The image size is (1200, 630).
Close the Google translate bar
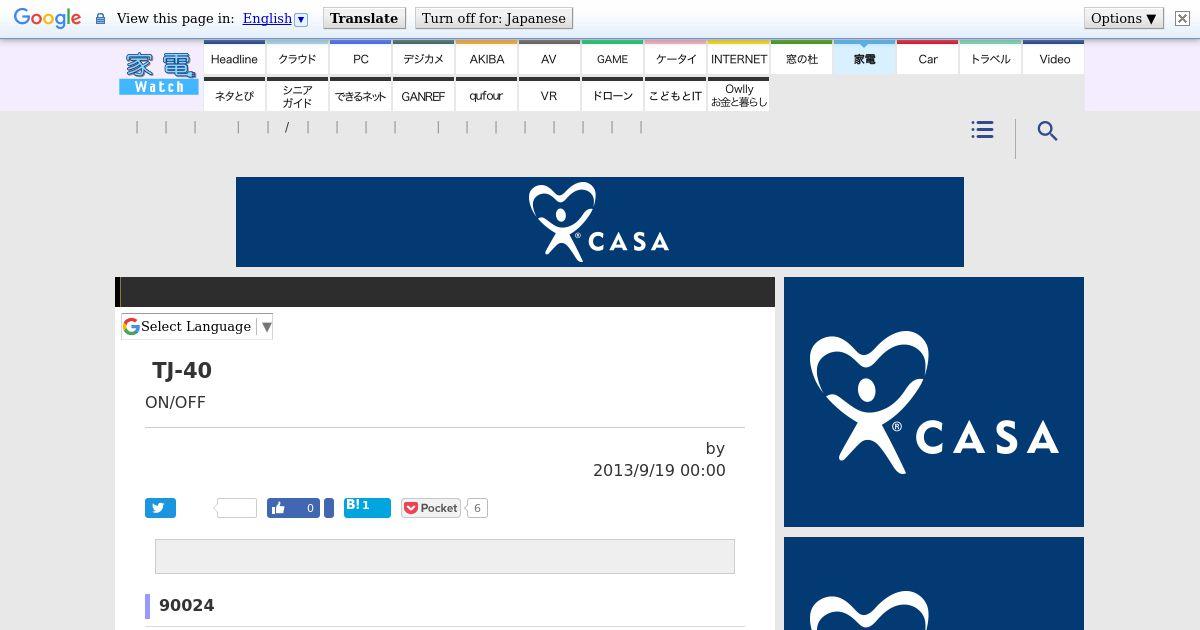point(1182,18)
